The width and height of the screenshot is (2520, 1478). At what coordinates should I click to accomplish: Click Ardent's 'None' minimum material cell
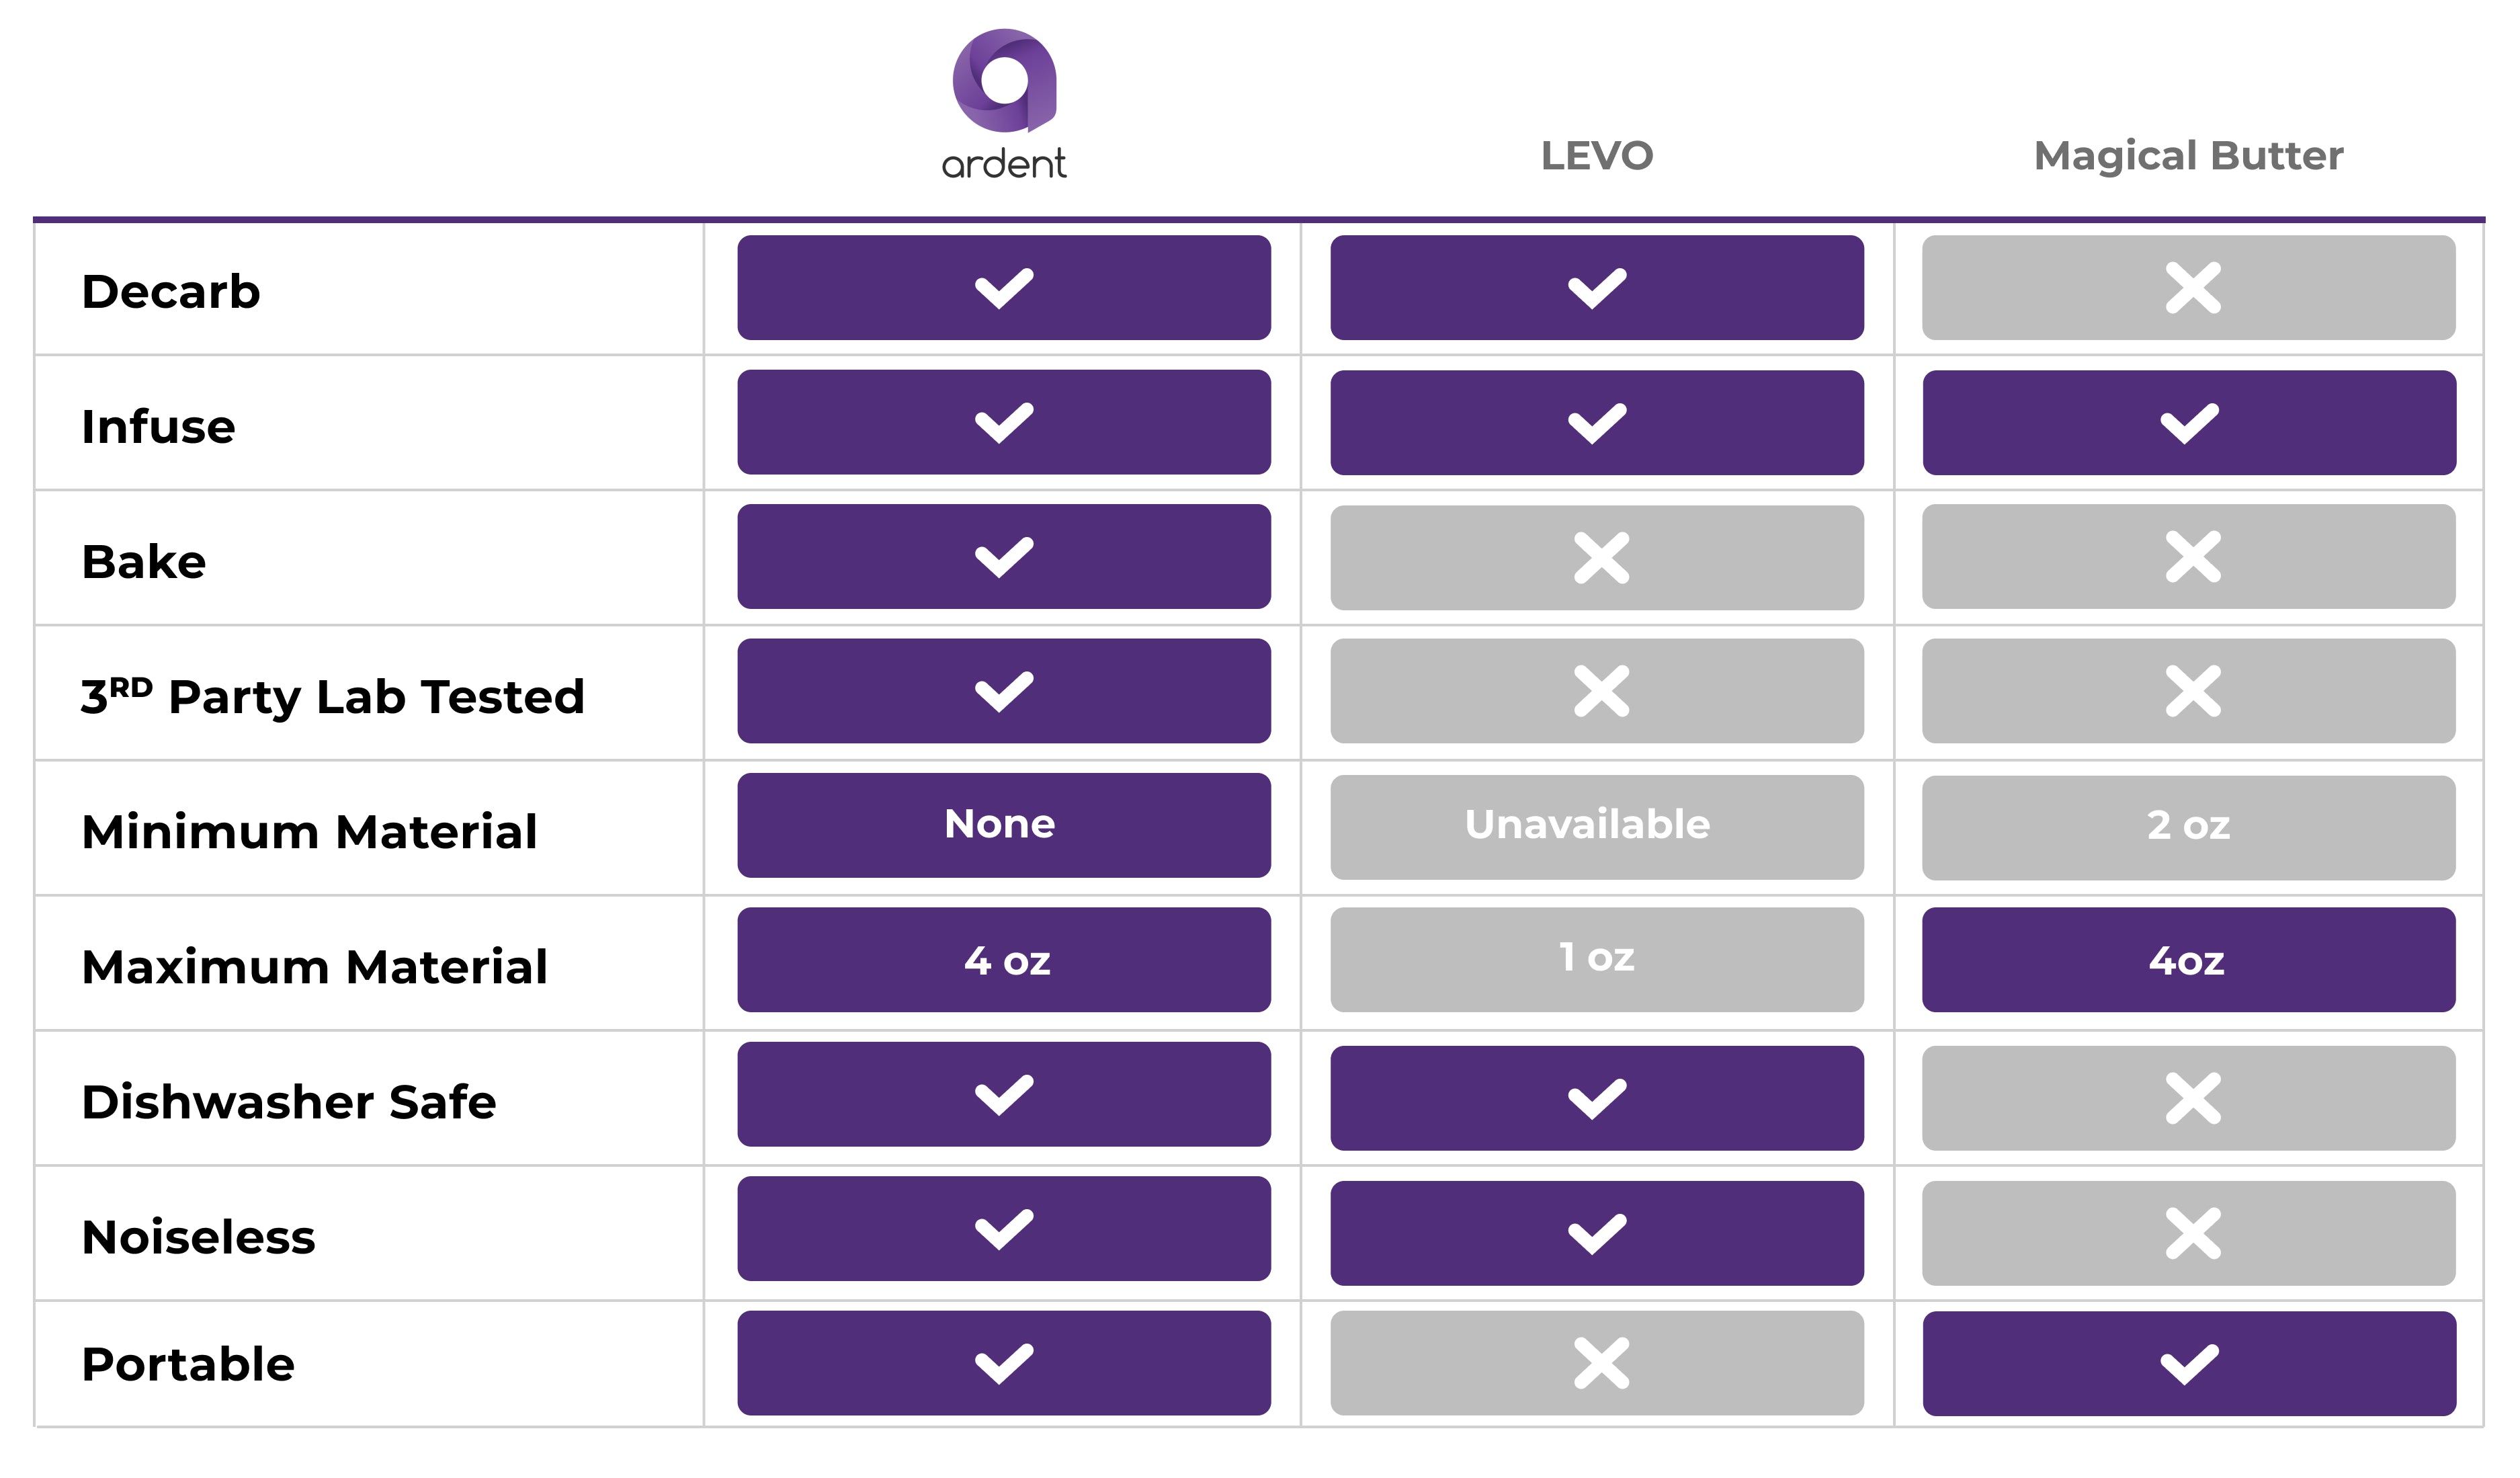click(x=1000, y=825)
